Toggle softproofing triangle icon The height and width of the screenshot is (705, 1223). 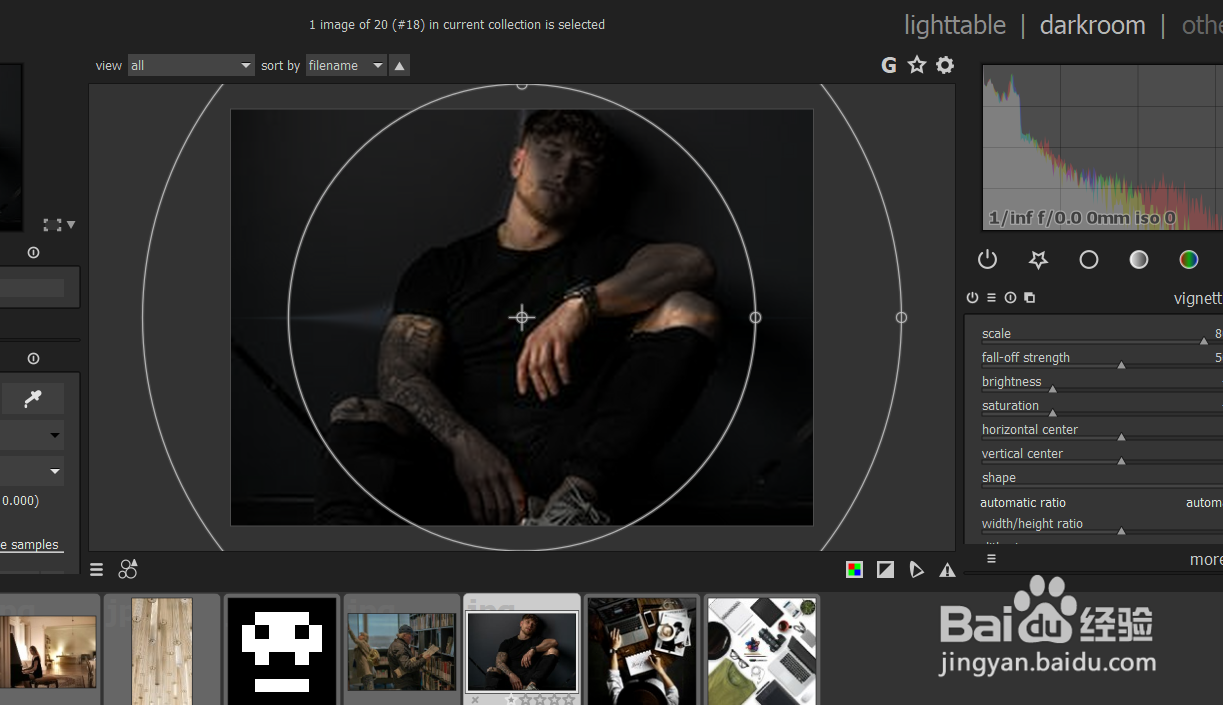tap(916, 570)
